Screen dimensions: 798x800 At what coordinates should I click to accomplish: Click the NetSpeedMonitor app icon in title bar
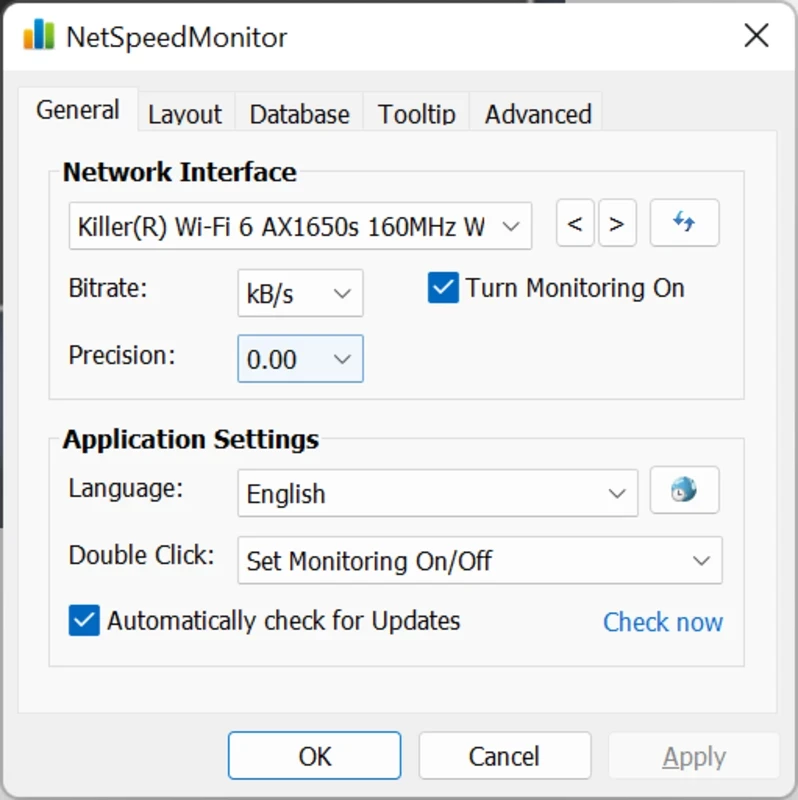point(39,36)
